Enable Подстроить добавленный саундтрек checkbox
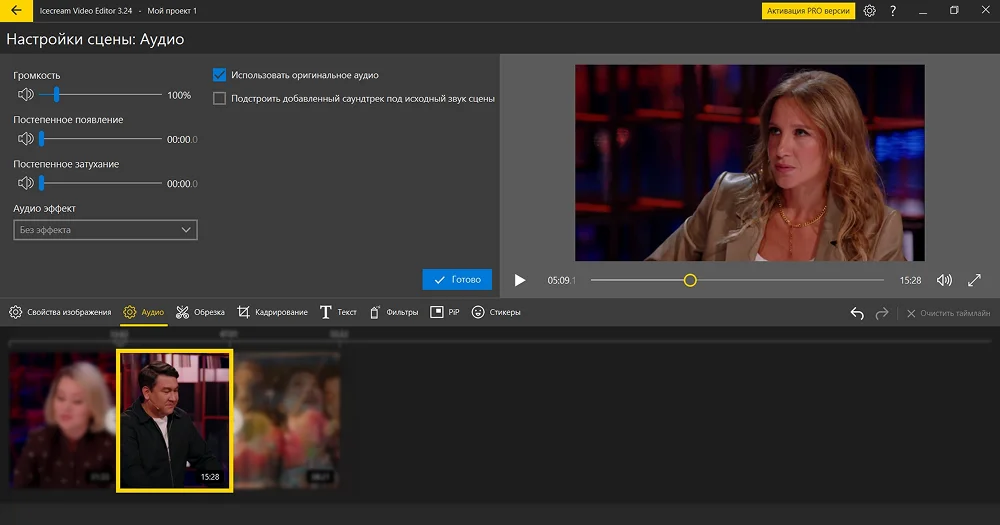Viewport: 1000px width, 525px height. (x=220, y=99)
